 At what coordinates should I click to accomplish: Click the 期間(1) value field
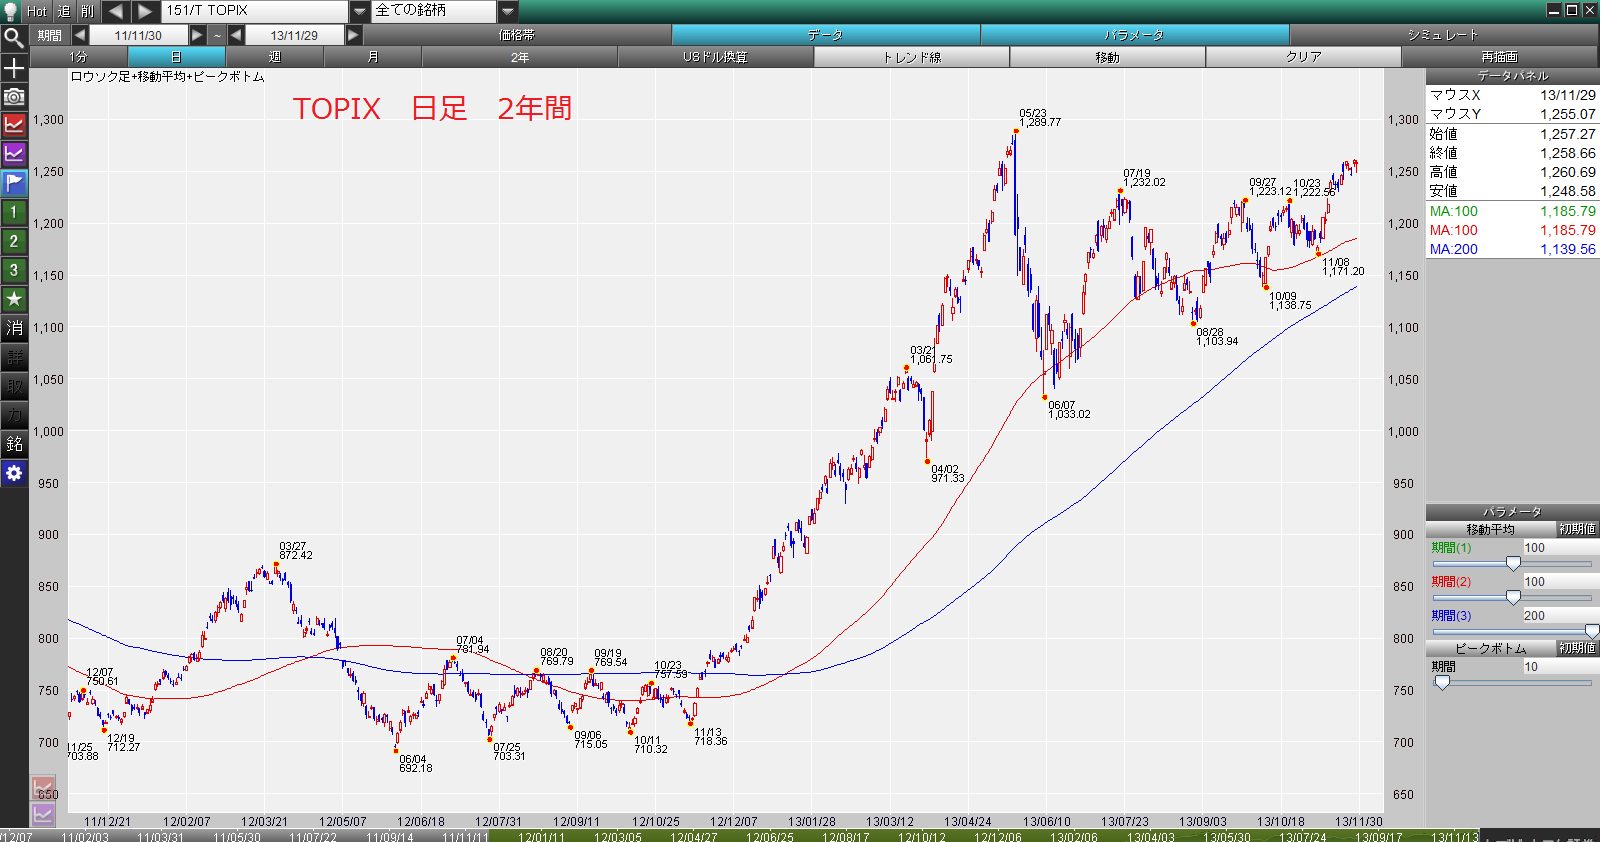click(1560, 547)
